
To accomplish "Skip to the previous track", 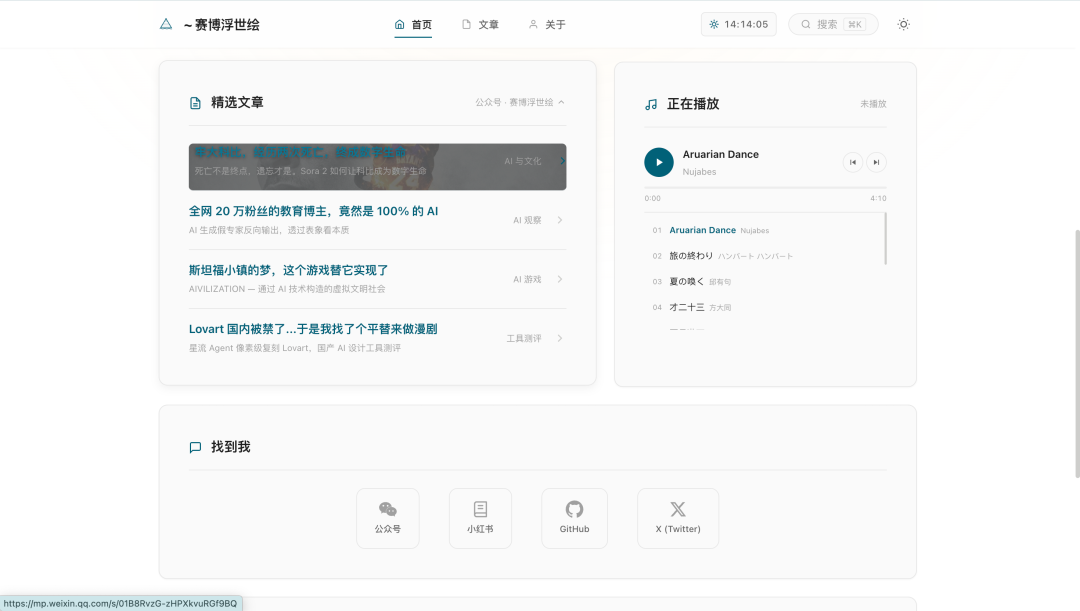I will pyautogui.click(x=853, y=162).
